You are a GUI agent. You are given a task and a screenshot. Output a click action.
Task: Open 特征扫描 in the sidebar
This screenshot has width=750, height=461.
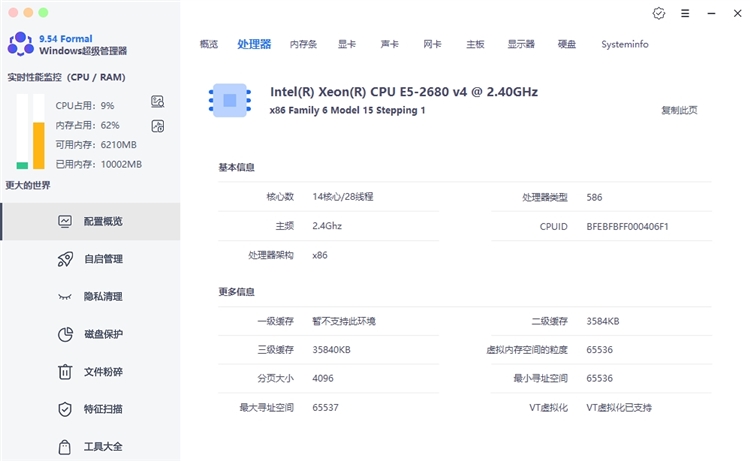click(x=91, y=409)
